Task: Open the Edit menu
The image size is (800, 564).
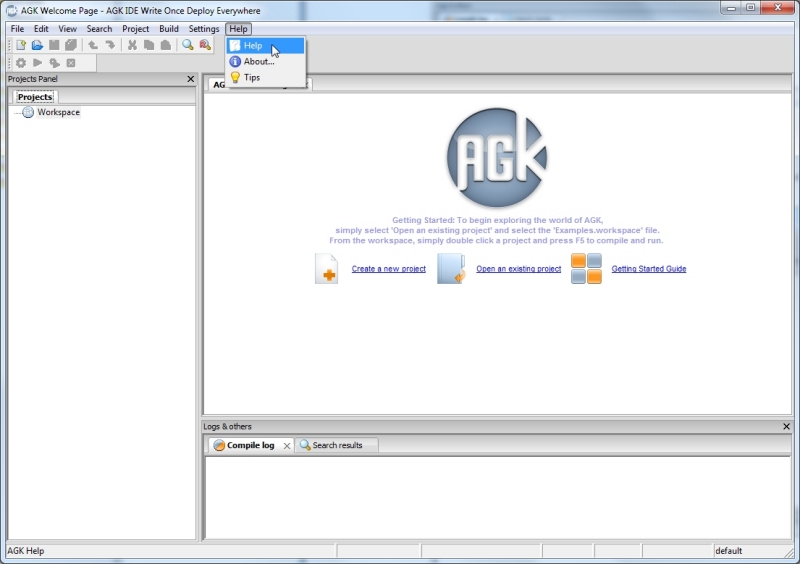Action: (41, 29)
